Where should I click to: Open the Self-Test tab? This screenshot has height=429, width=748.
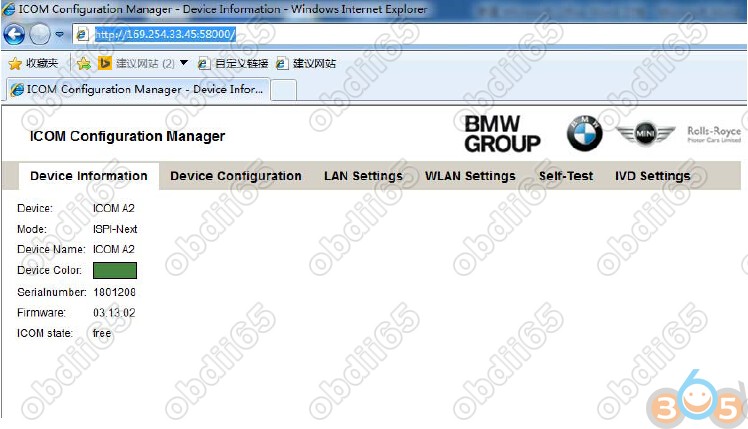[x=566, y=176]
